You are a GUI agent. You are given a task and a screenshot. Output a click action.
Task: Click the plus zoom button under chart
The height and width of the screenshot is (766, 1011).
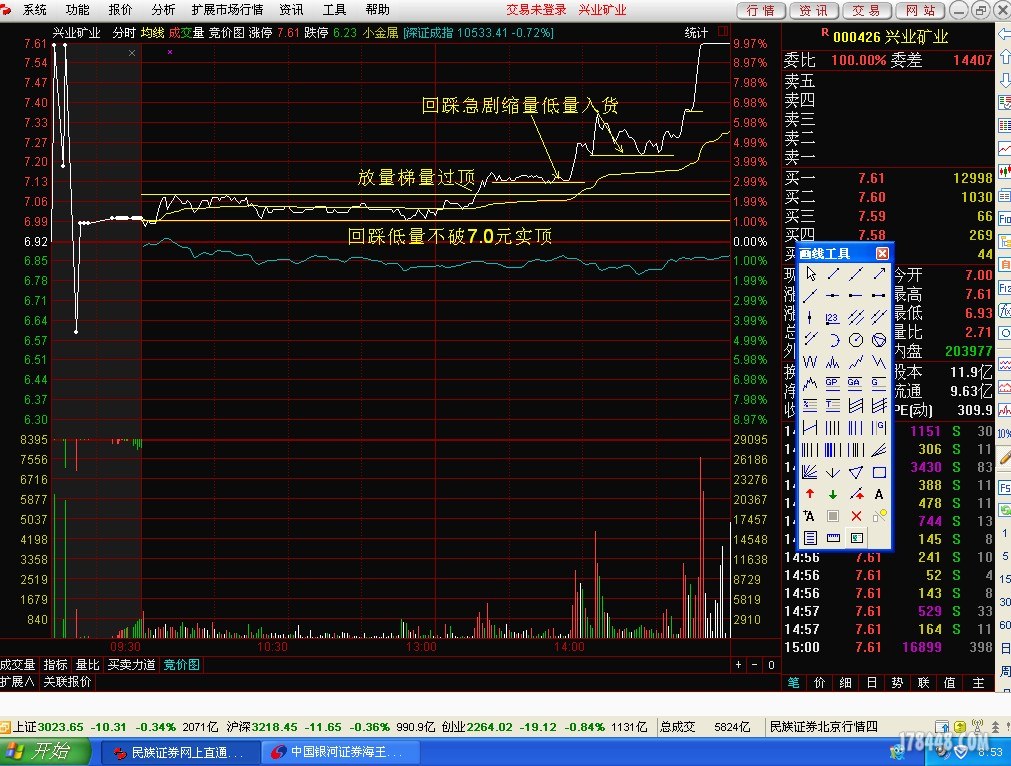click(739, 665)
